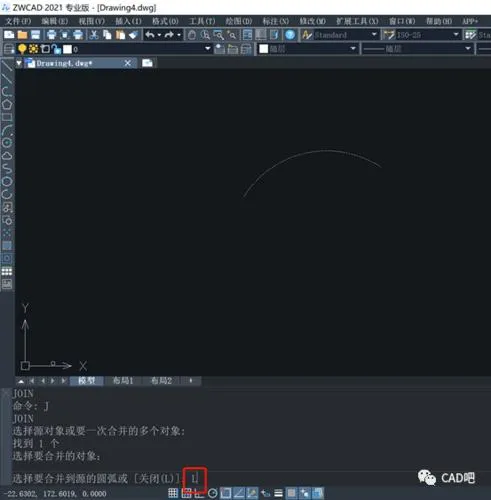
Task: Cut selection with the scissors icon
Action: pyautogui.click(x=94, y=35)
